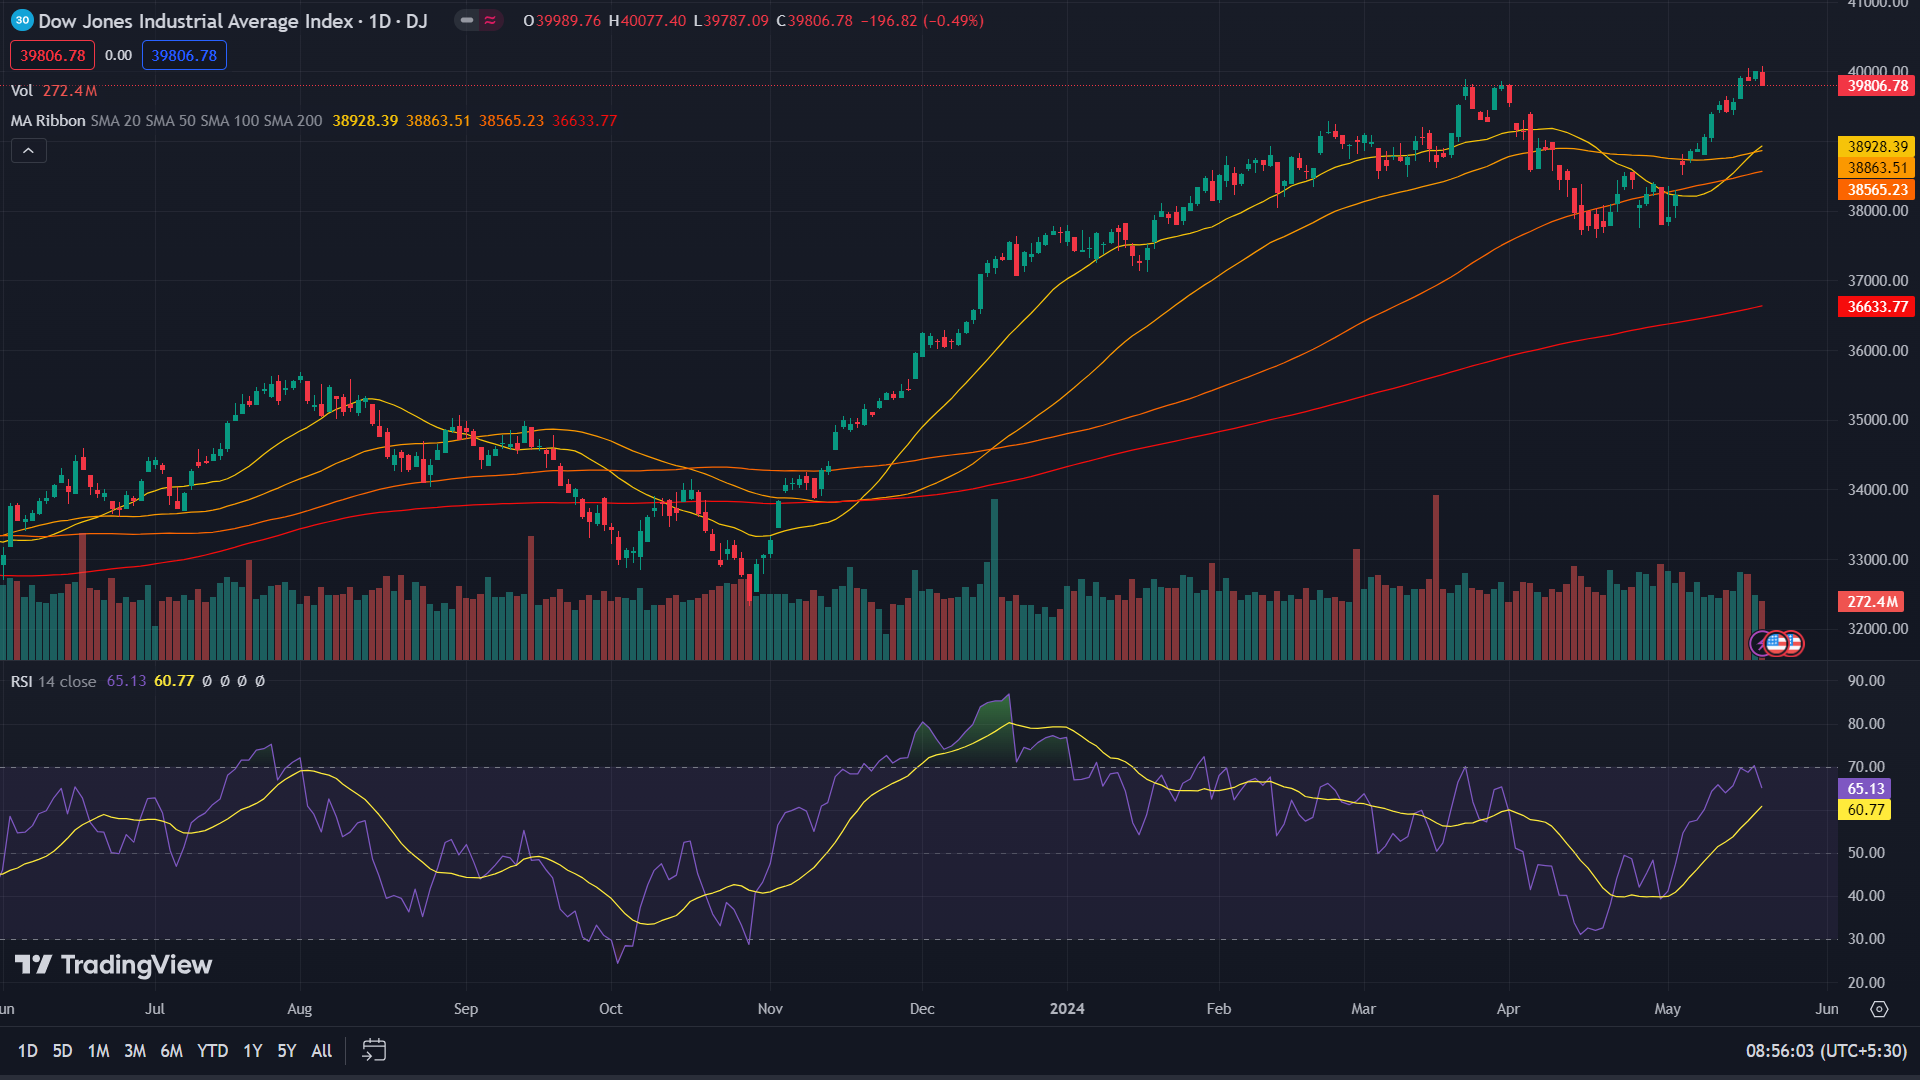Click the red-bordered 39806.78 sell price box
Image resolution: width=1920 pixels, height=1080 pixels.
[53, 56]
